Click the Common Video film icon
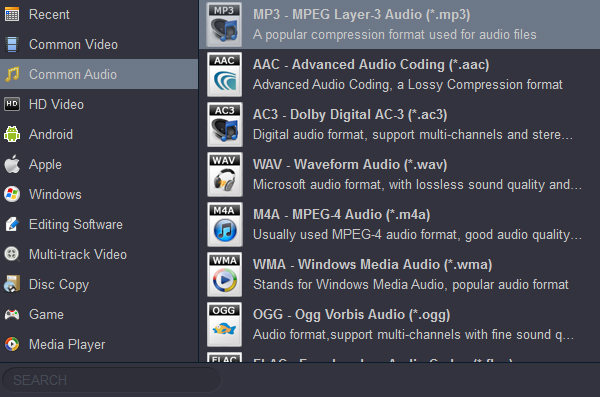The width and height of the screenshot is (600, 397). tap(12, 44)
